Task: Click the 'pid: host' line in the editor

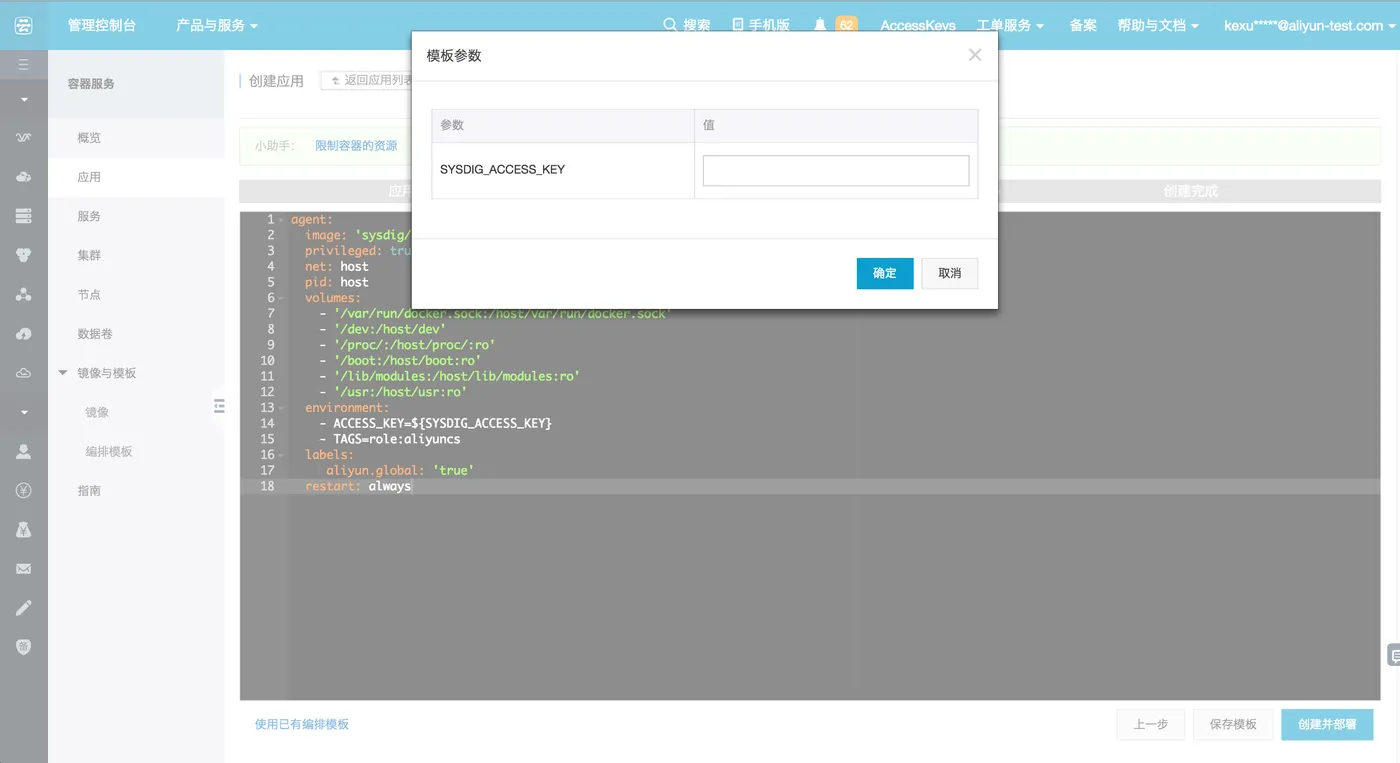Action: point(337,282)
